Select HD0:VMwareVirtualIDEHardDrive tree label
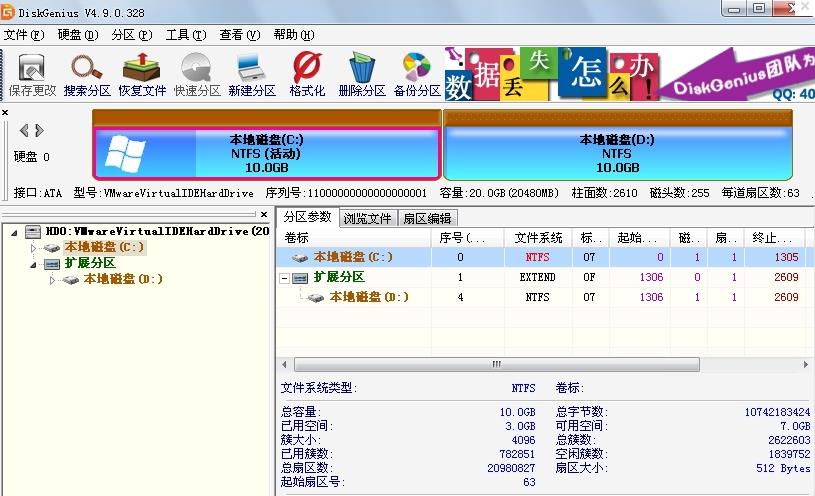 [x=158, y=231]
